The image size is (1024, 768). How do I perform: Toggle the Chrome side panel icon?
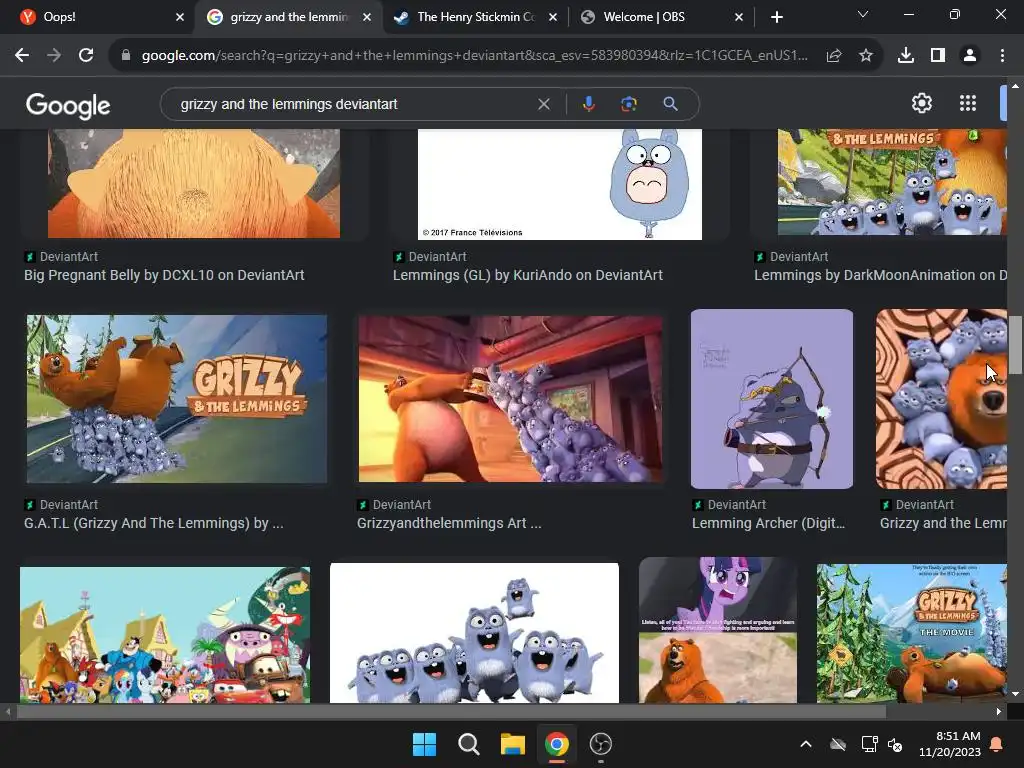coord(938,56)
